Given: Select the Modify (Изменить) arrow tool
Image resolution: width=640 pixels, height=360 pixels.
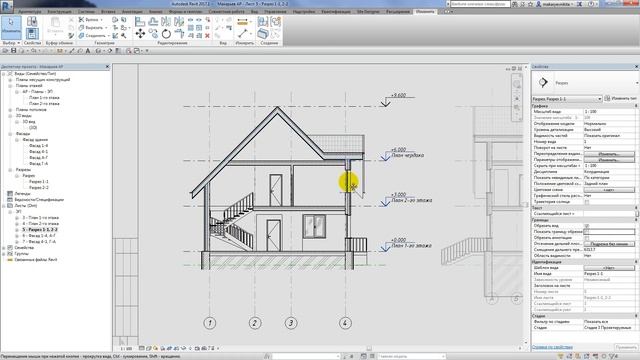Looking at the screenshot, I should click(x=11, y=27).
